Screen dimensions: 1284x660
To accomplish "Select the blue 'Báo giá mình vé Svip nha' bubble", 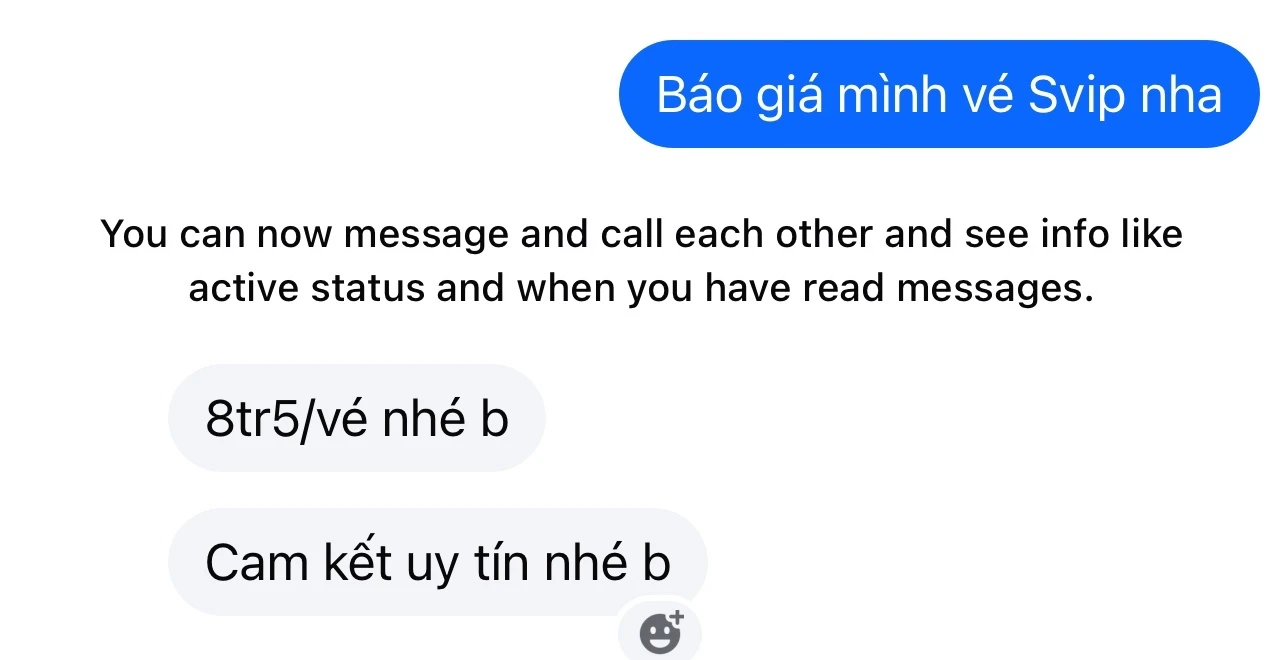I will point(939,94).
